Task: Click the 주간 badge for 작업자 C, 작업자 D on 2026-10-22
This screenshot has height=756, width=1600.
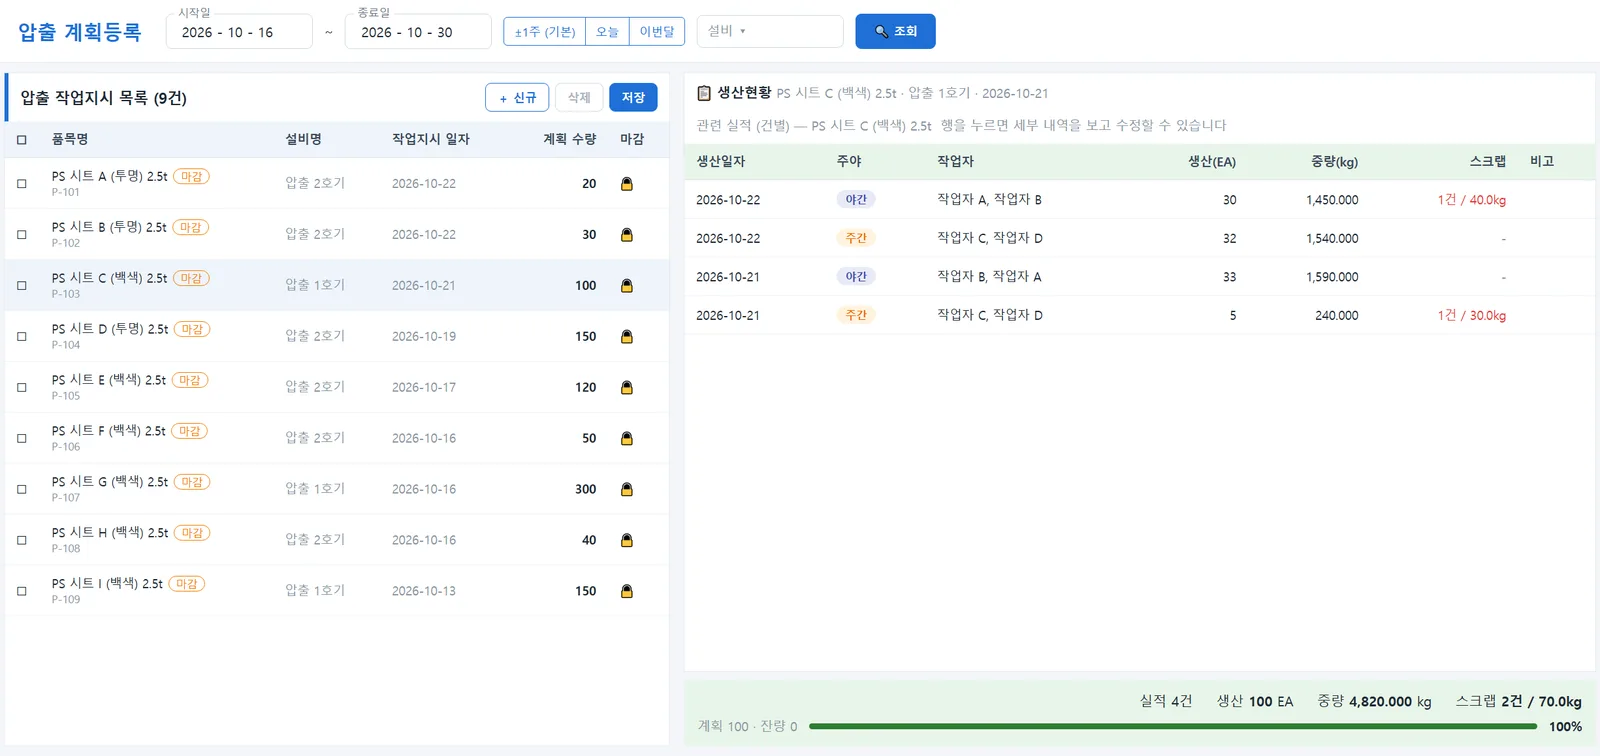Action: [856, 238]
